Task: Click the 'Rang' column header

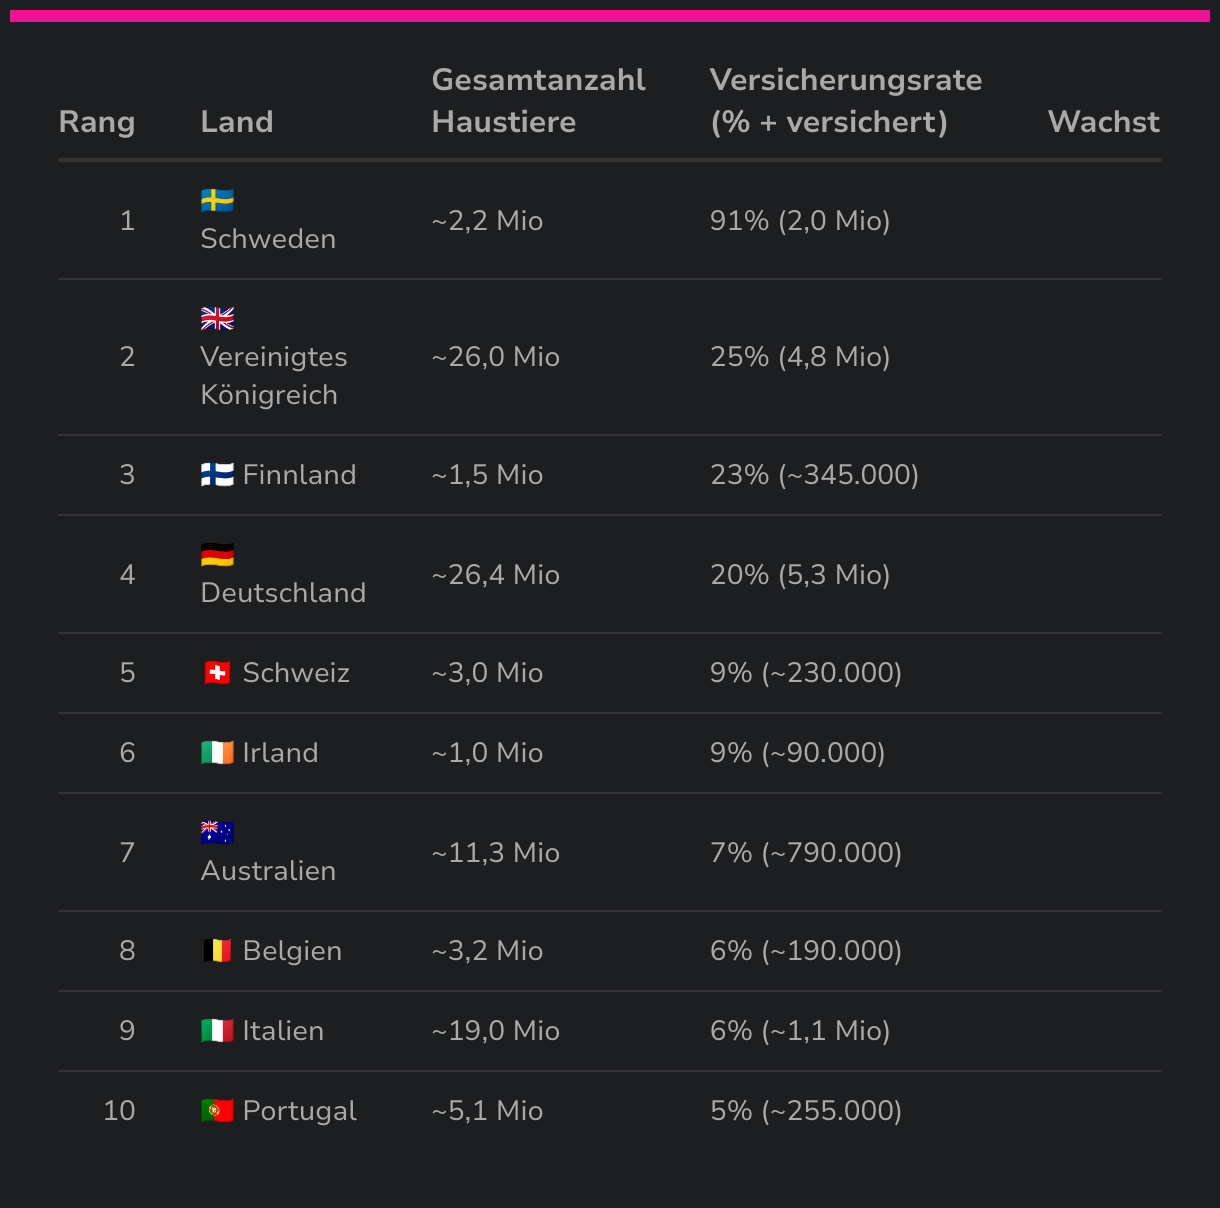Action: click(97, 122)
